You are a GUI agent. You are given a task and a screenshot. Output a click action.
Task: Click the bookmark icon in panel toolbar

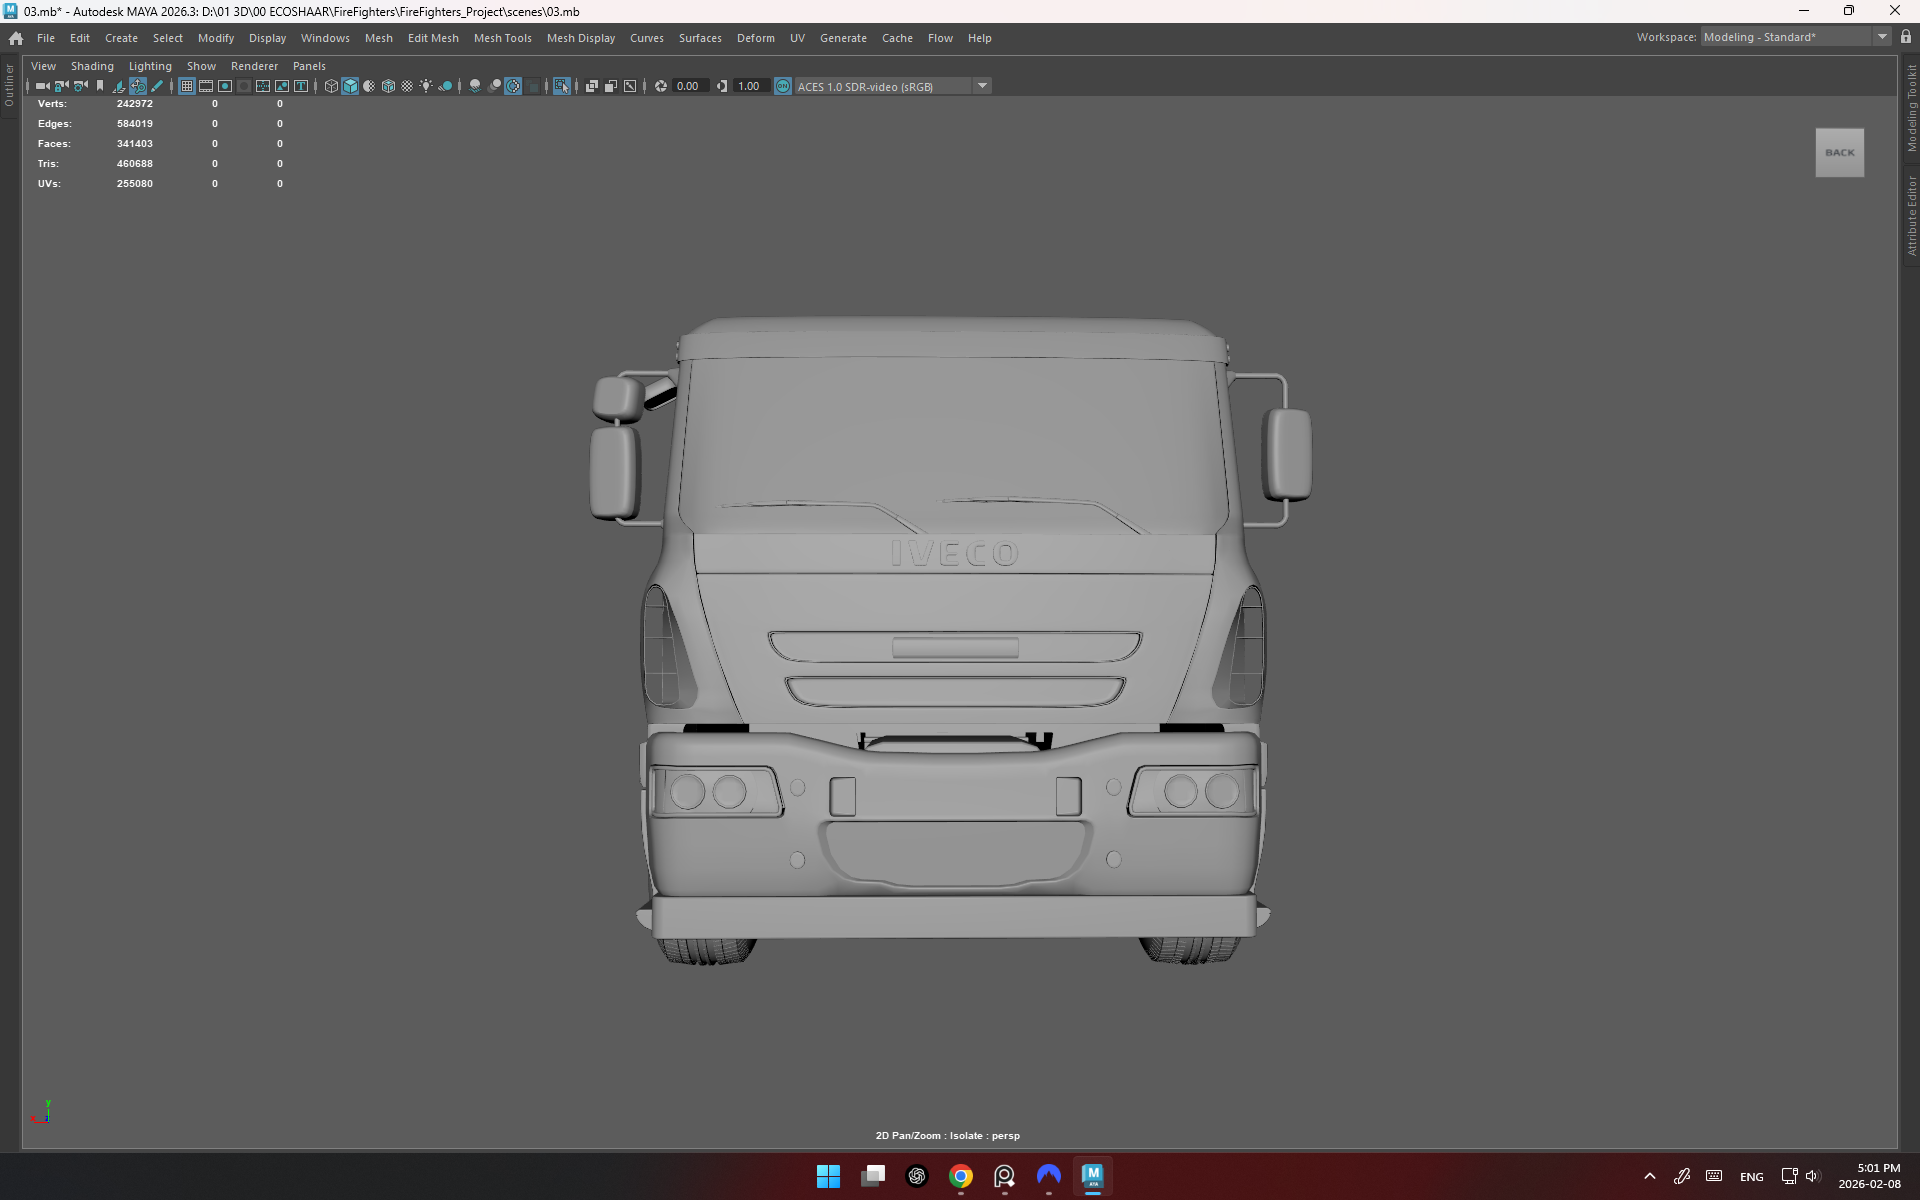tap(100, 86)
